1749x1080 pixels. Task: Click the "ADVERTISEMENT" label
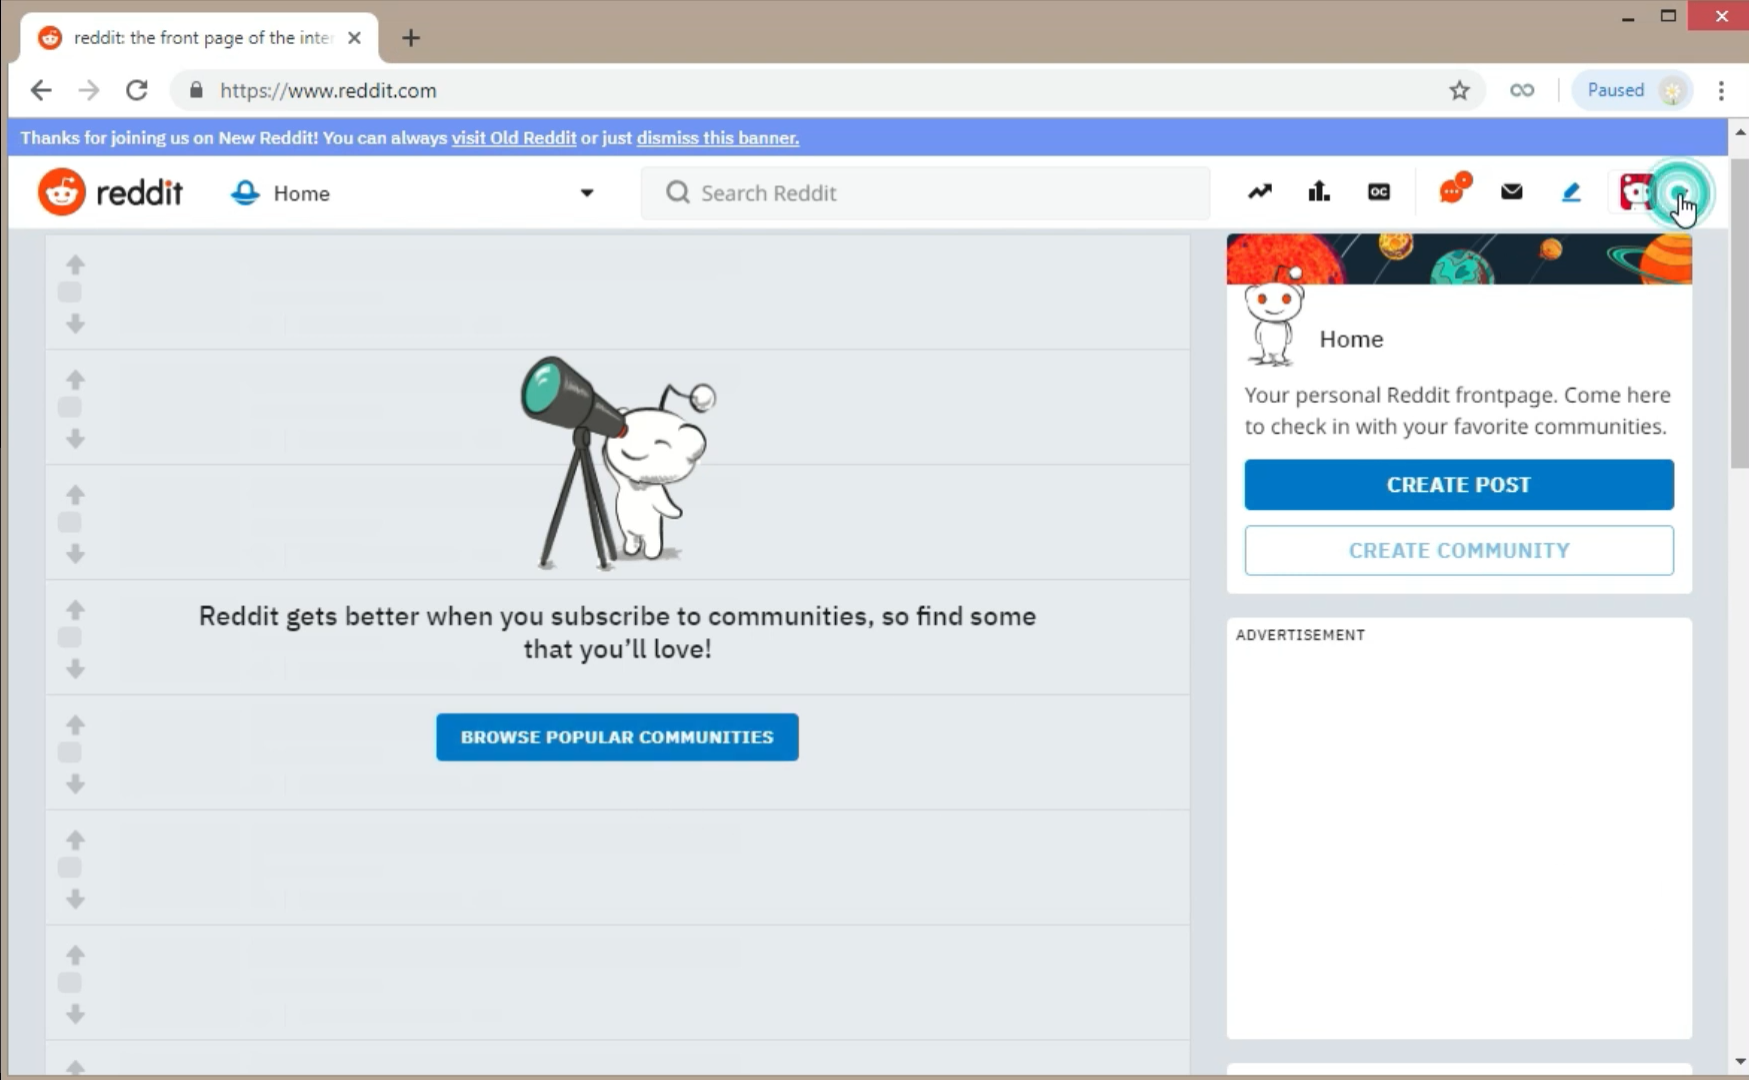(x=1300, y=635)
